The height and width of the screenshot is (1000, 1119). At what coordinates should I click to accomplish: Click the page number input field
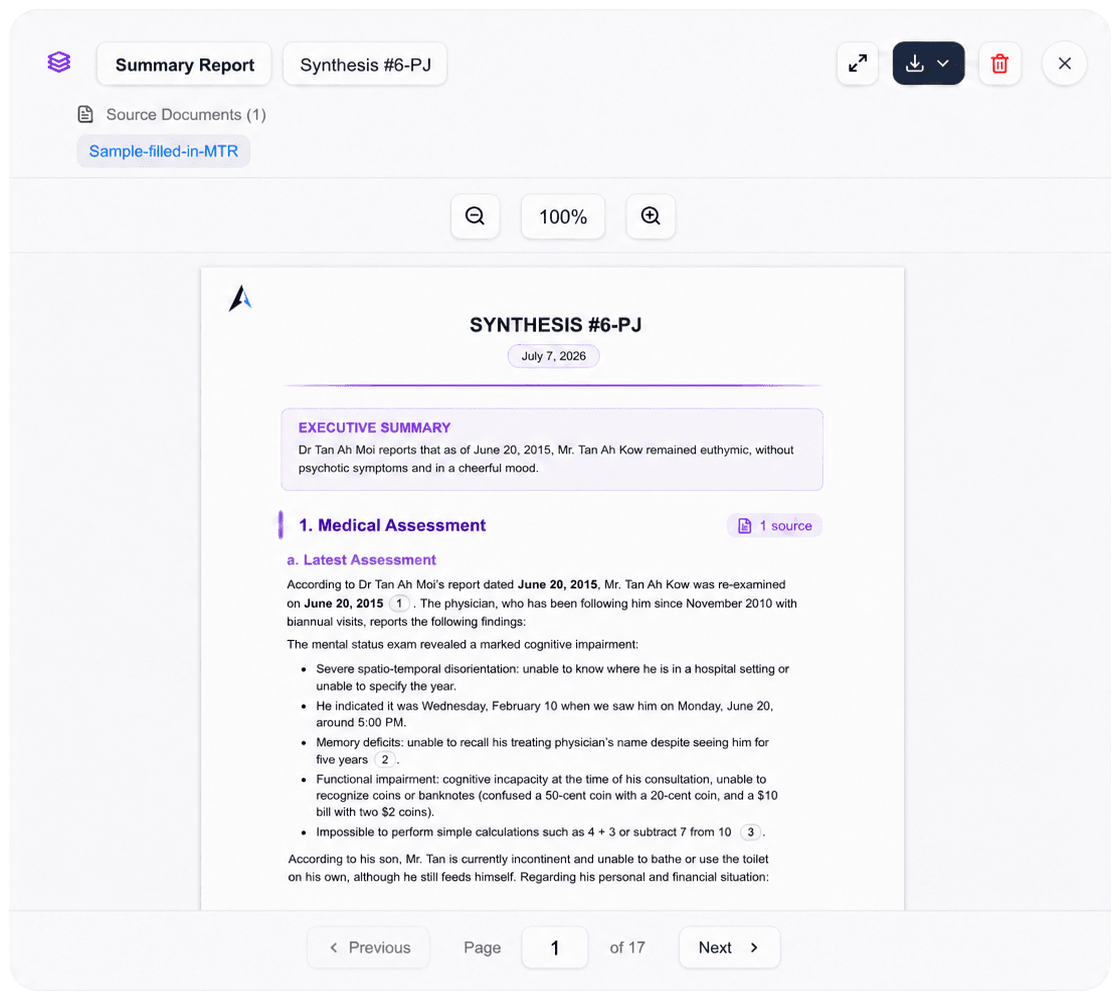pyautogui.click(x=555, y=948)
